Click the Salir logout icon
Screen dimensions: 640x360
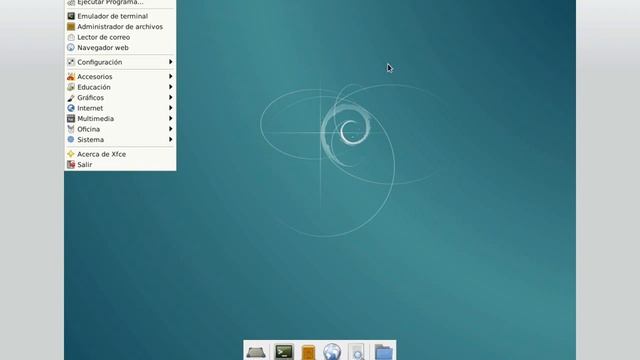pyautogui.click(x=71, y=164)
